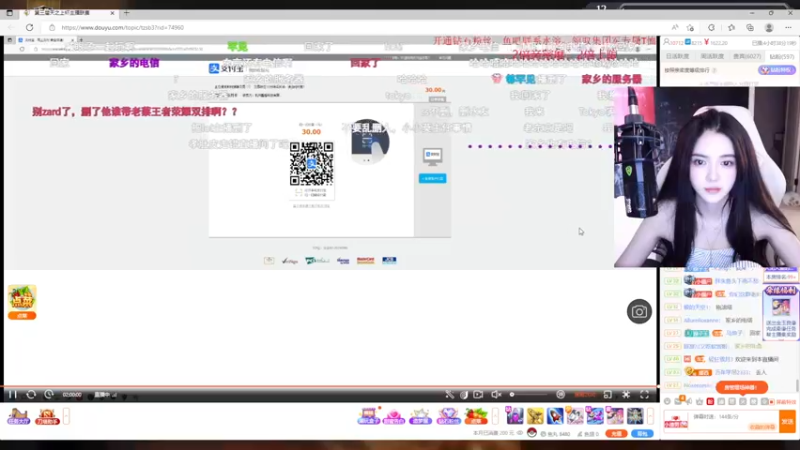Open the clip scissors tool in player bar
This screenshot has width=800, height=450.
[449, 394]
